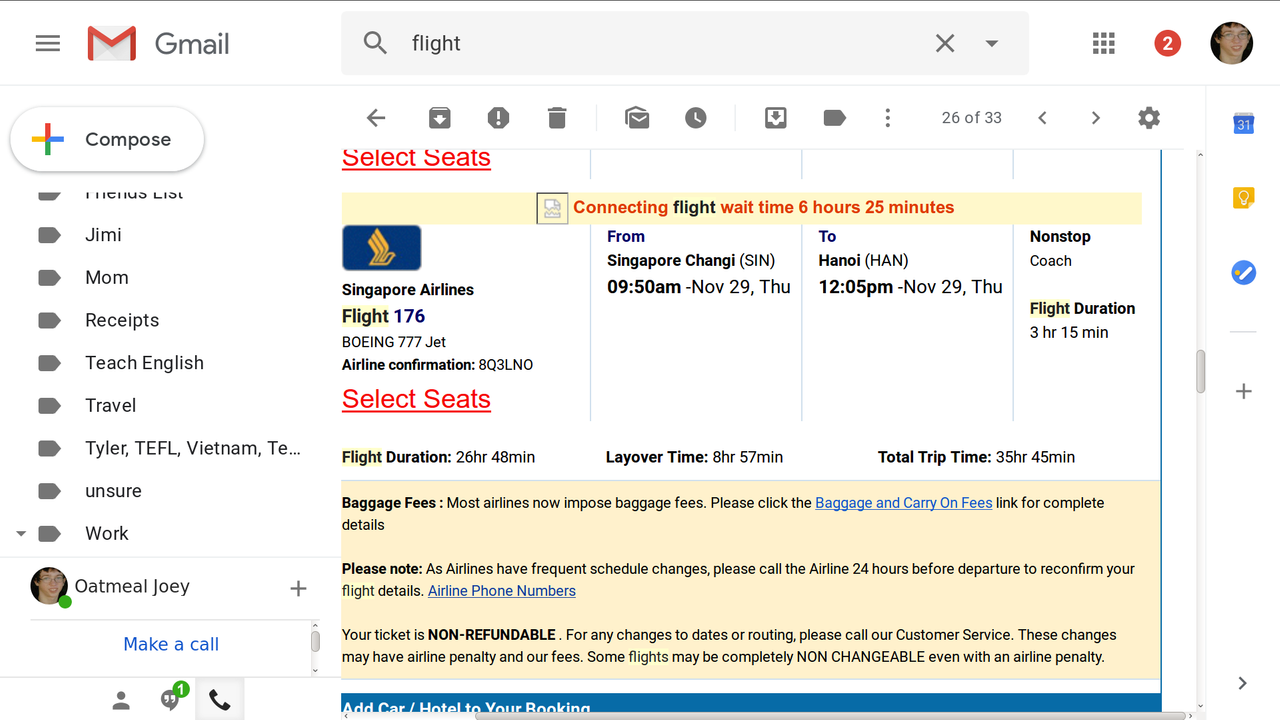This screenshot has width=1280, height=720.
Task: Click the Gmail logo
Action: pyautogui.click(x=159, y=44)
